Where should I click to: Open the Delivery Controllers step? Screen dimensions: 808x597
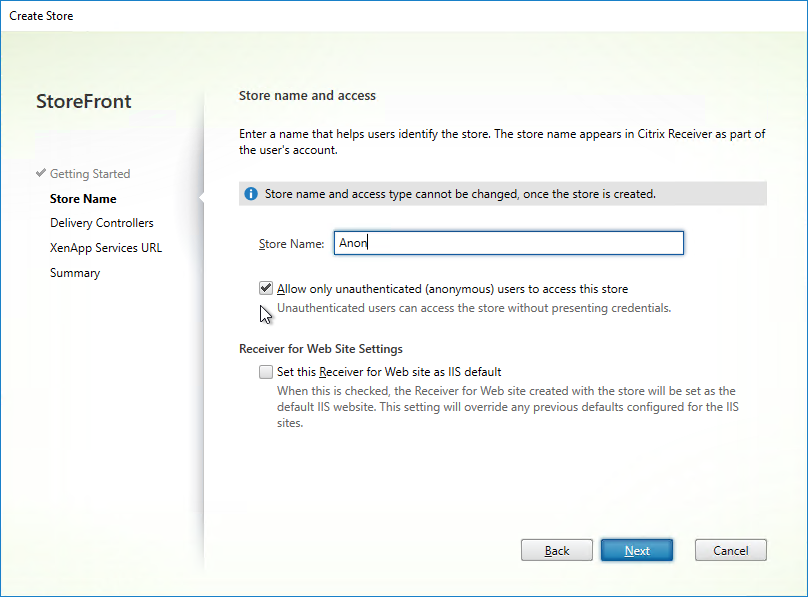pyautogui.click(x=102, y=223)
